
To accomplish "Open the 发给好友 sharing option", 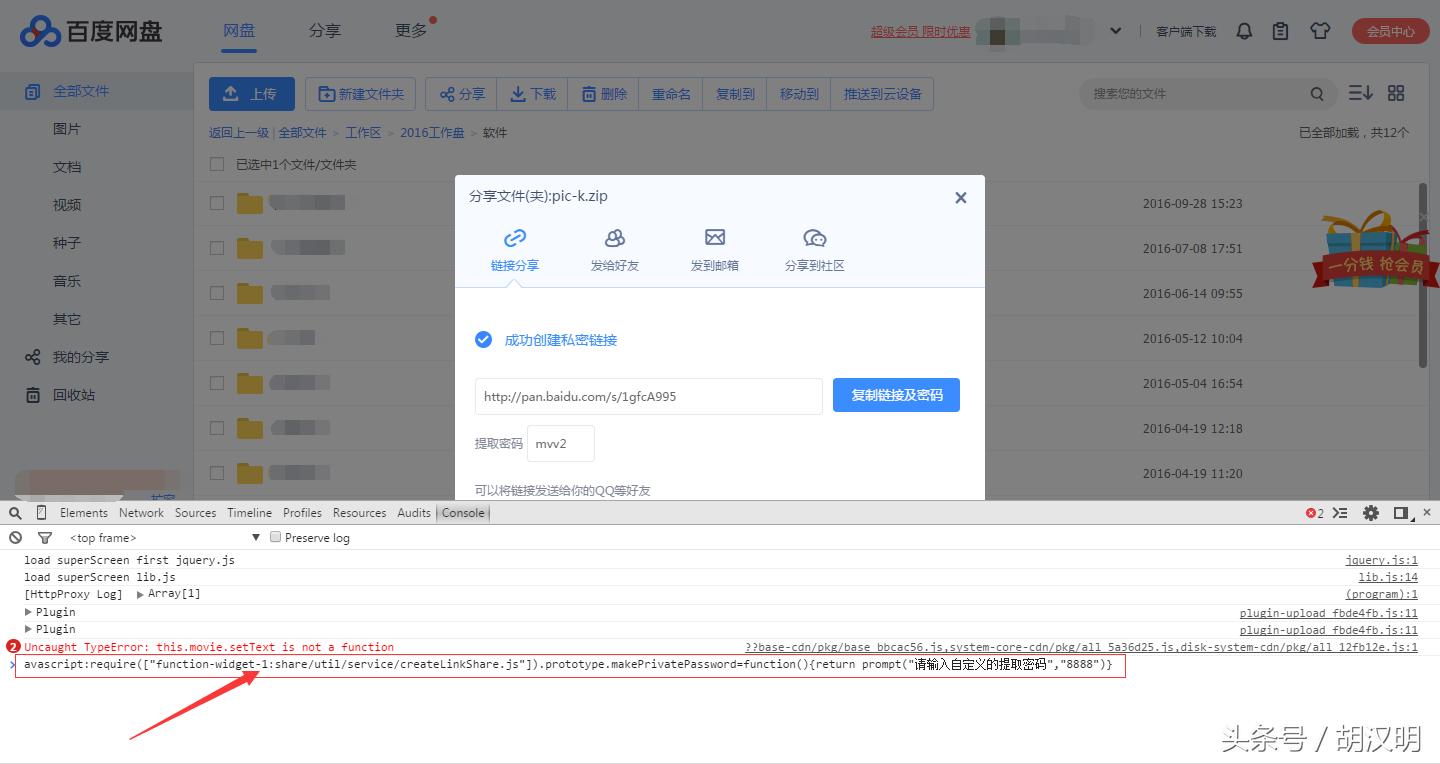I will [614, 240].
